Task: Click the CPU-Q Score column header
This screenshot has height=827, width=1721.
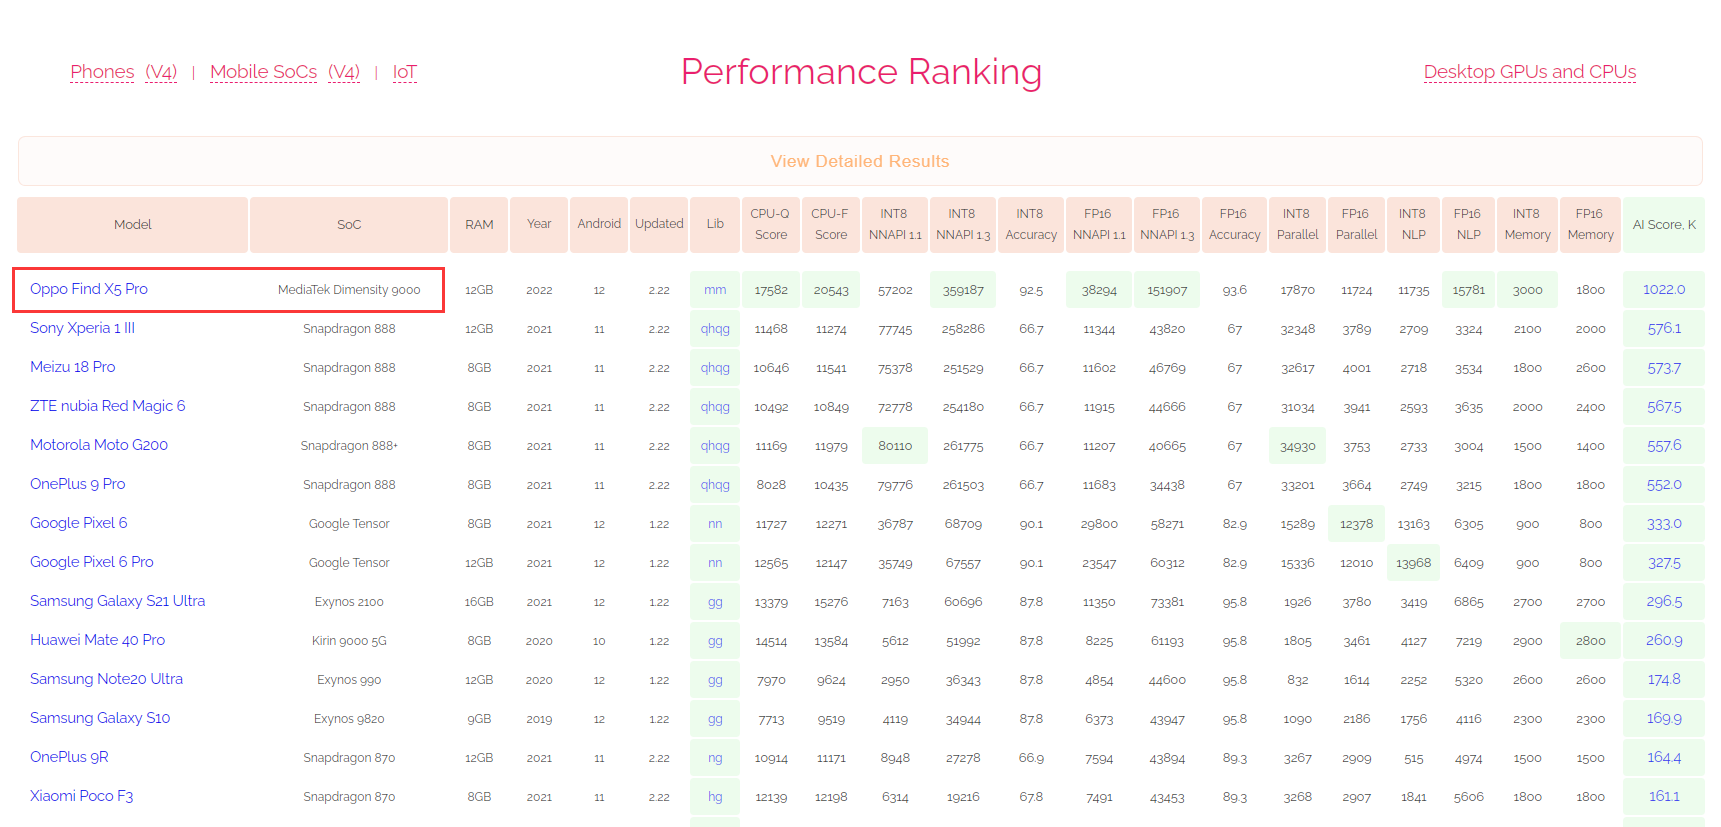Action: [x=770, y=225]
